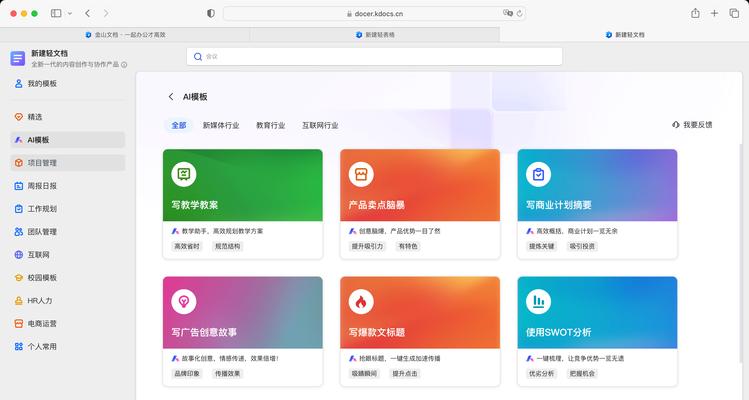Screen dimensions: 749x400
Task: Click the 有特色 tag
Action: [408, 247]
